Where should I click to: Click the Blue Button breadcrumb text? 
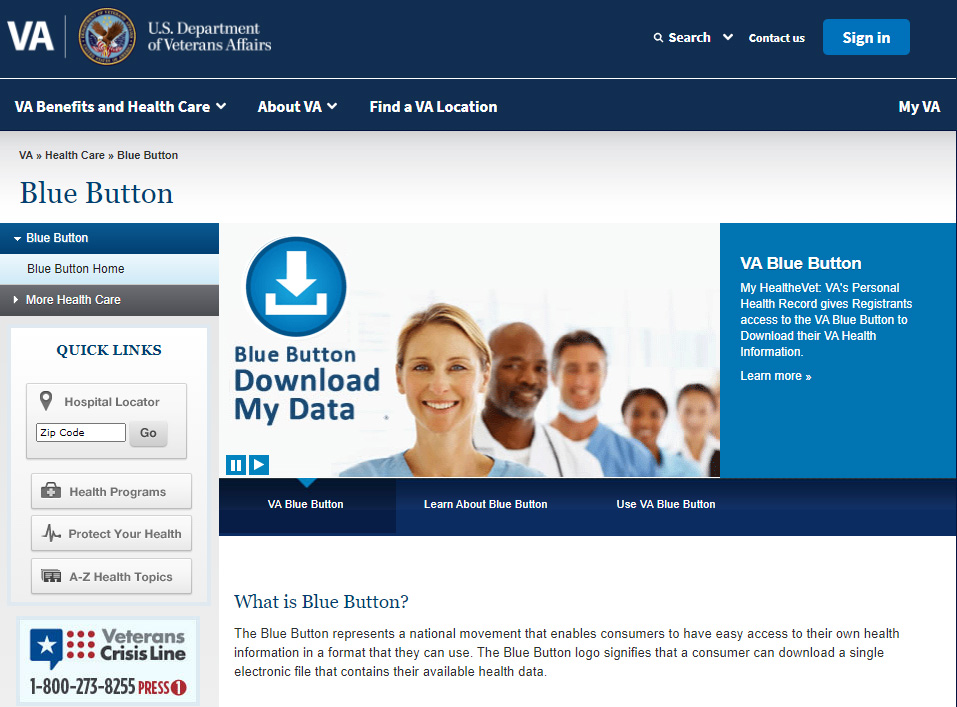click(x=147, y=155)
